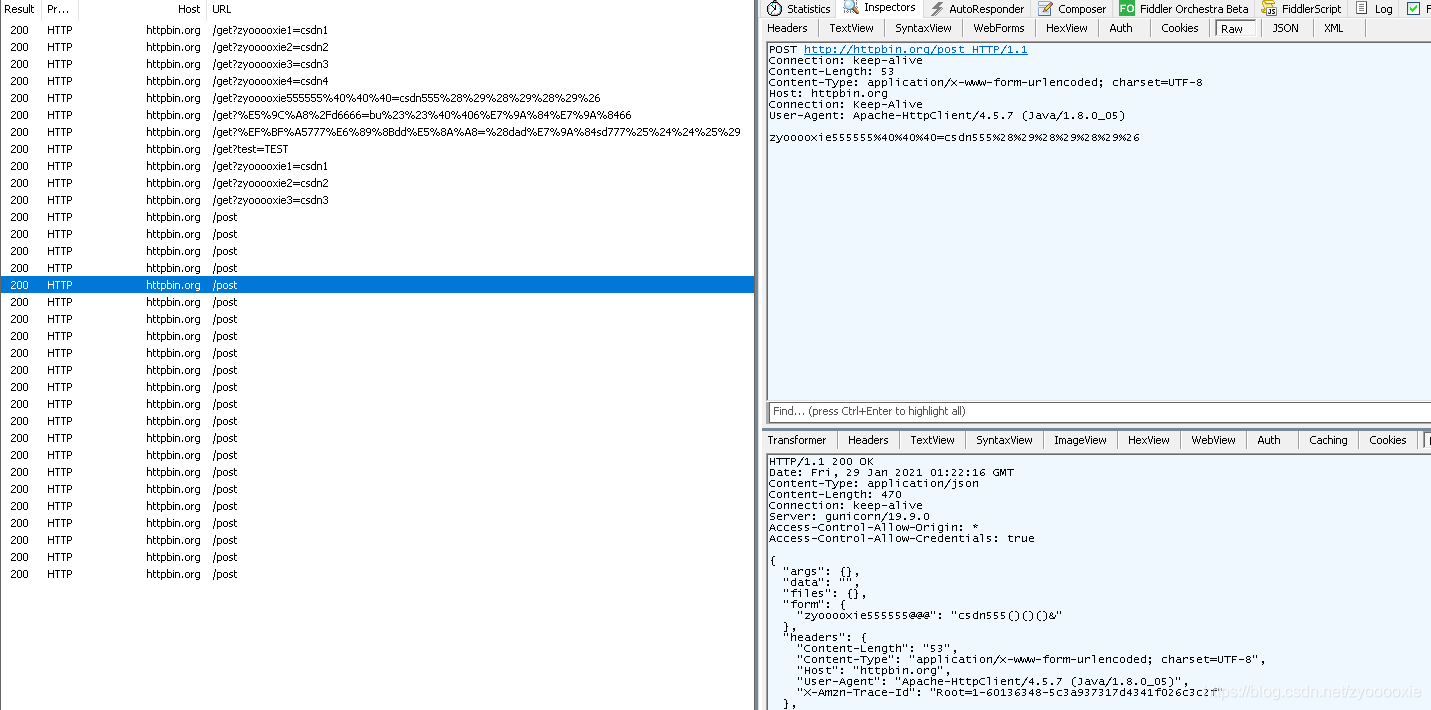Viewport: 1431px width, 710px height.
Task: Click the Access-Control-Allow-Origin response line
Action: tap(873, 527)
